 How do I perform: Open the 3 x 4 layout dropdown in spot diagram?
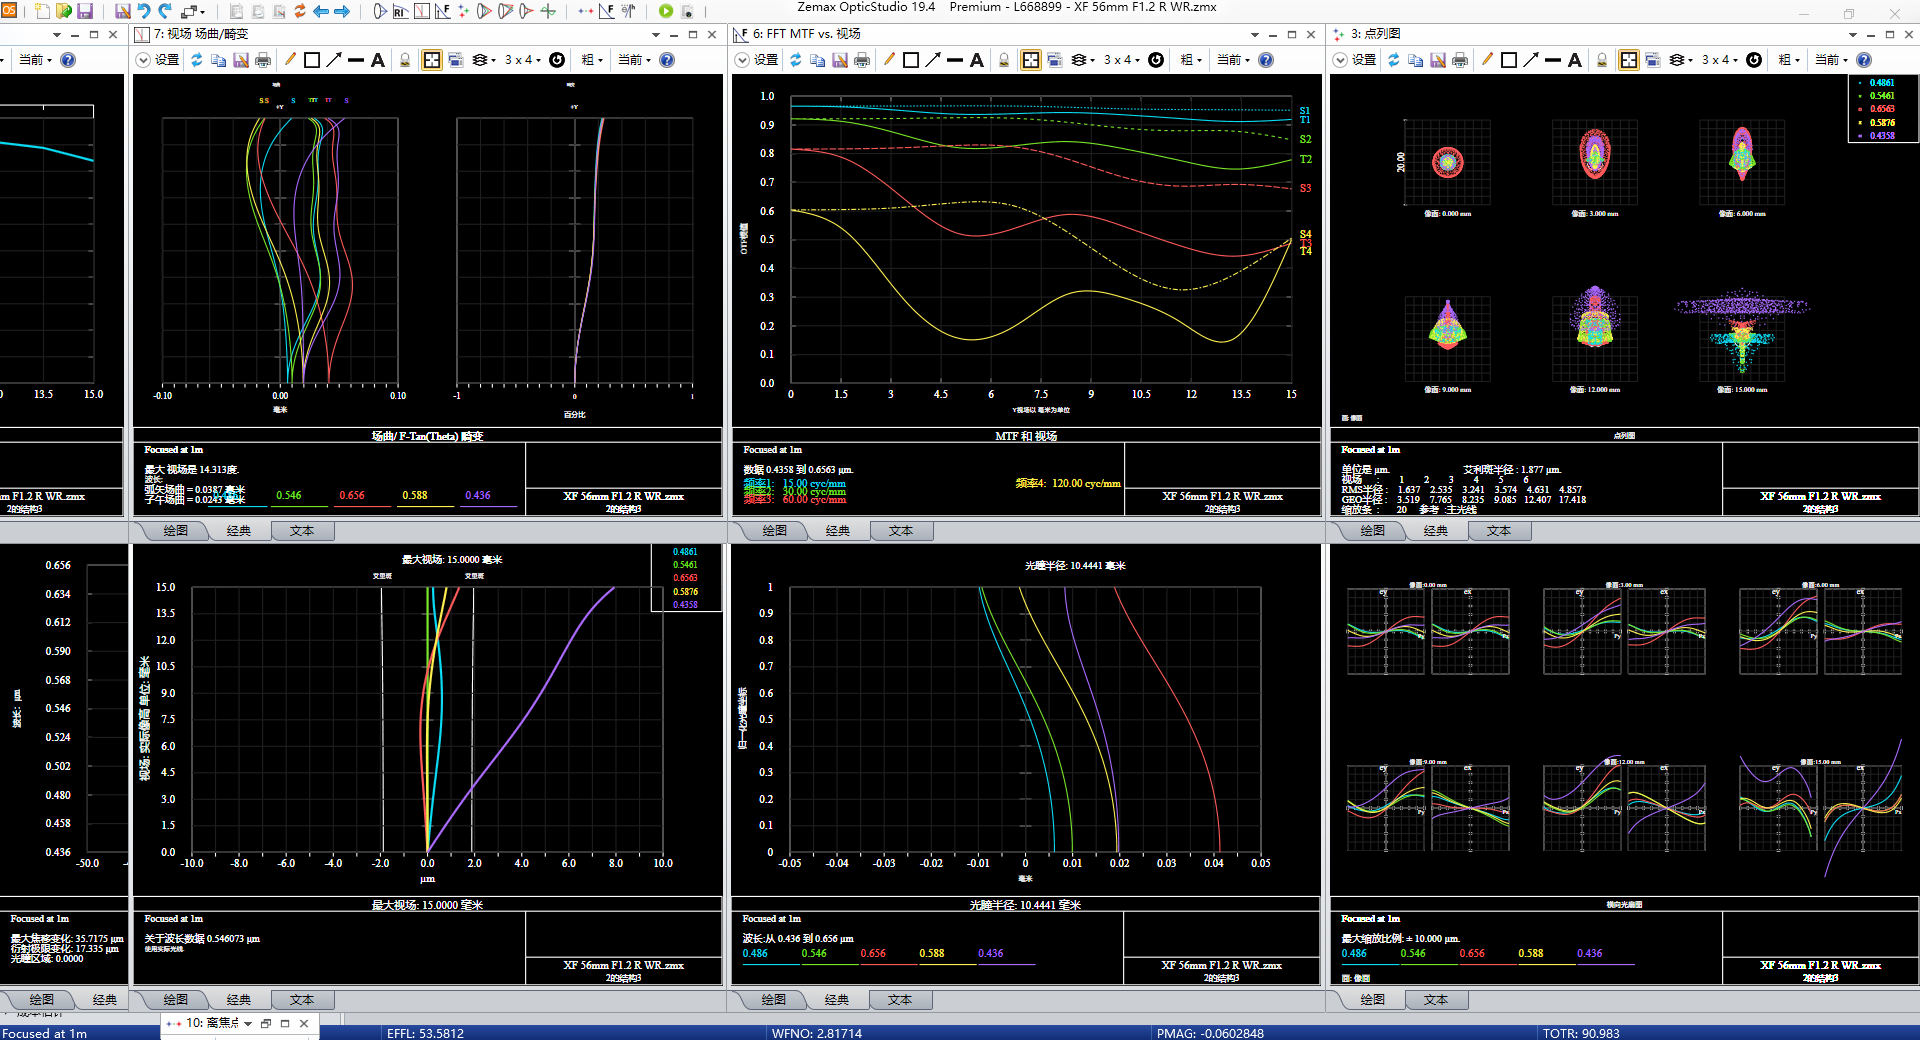[x=1720, y=60]
